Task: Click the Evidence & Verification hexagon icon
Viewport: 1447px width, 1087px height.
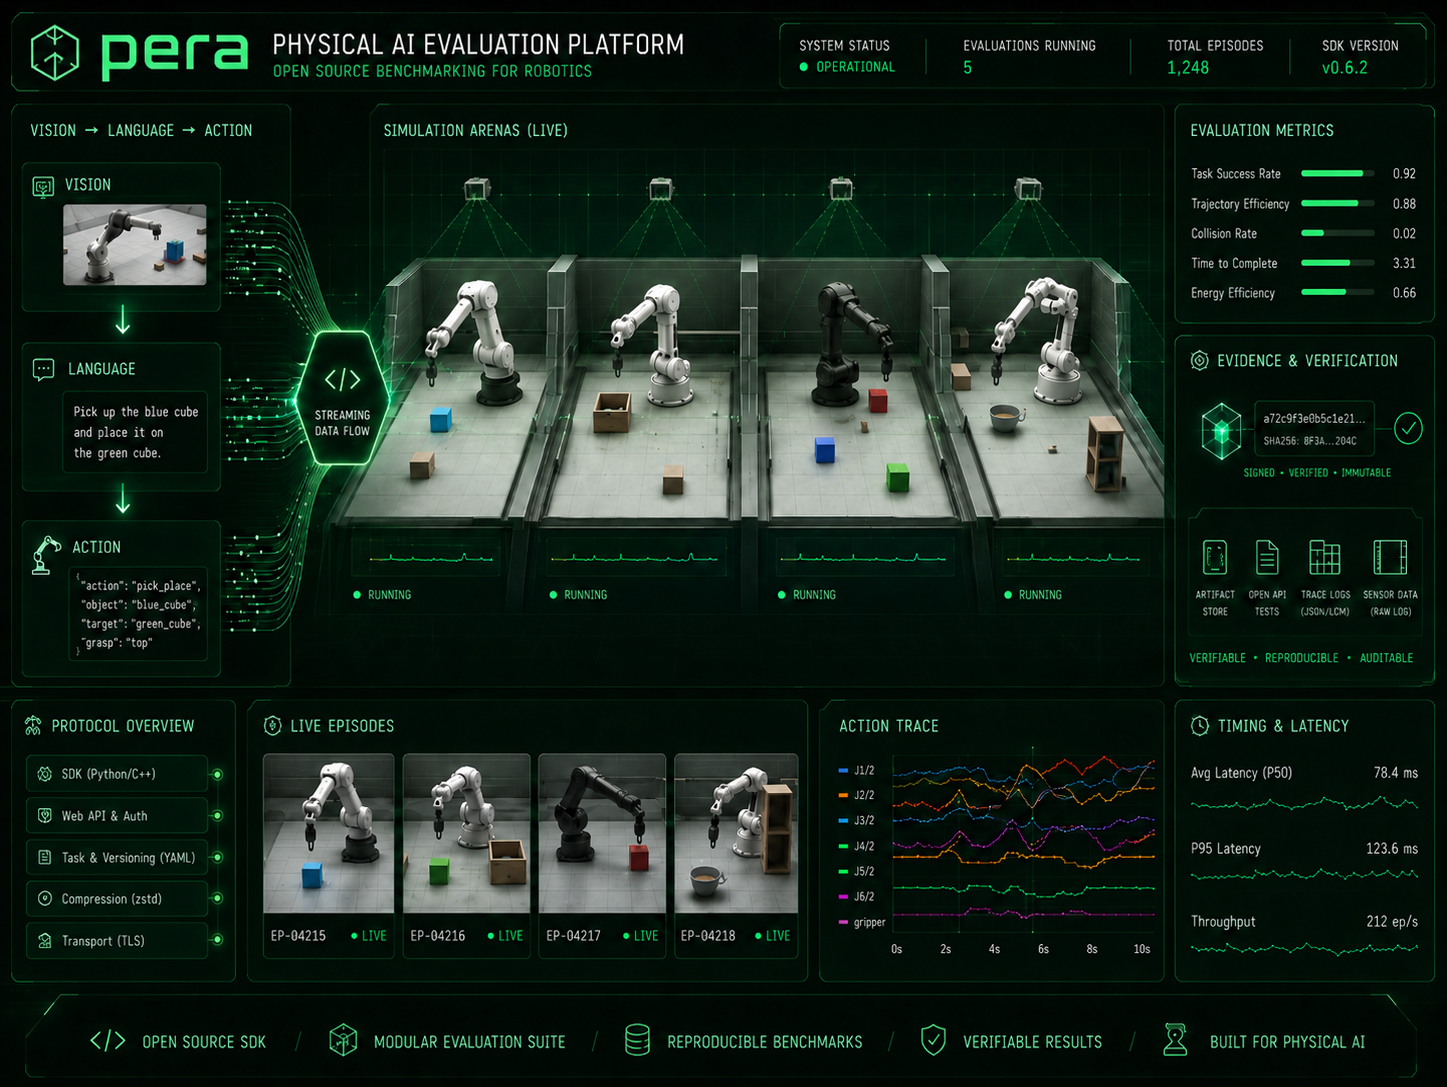Action: click(x=1199, y=361)
